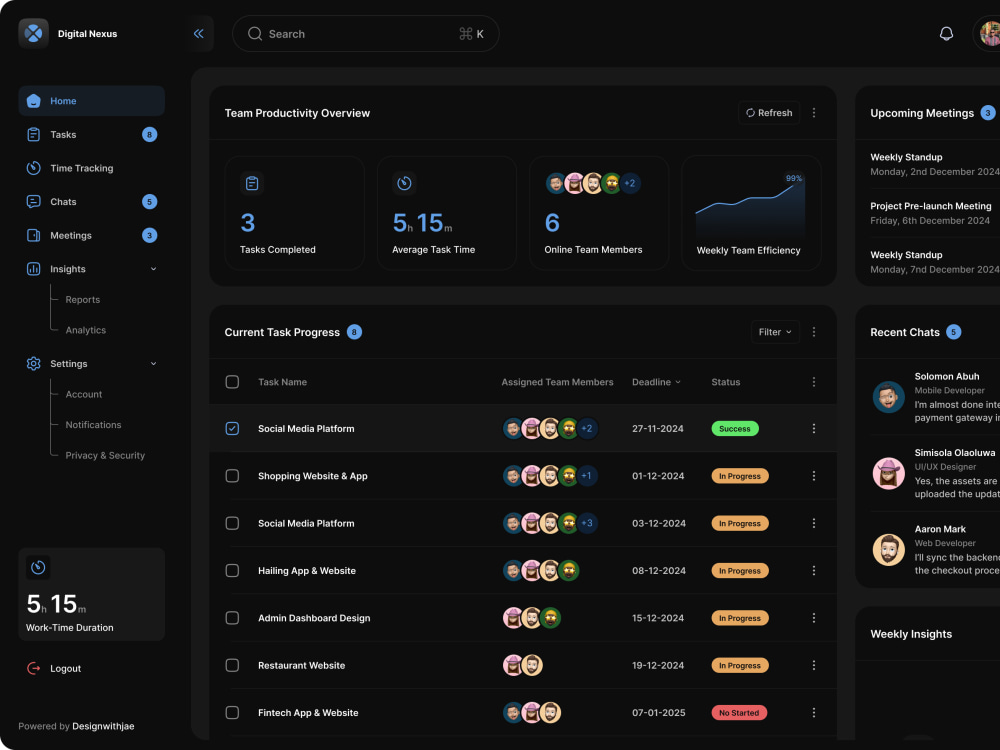The height and width of the screenshot is (750, 1000).
Task: Click No Started status badge
Action: point(739,713)
